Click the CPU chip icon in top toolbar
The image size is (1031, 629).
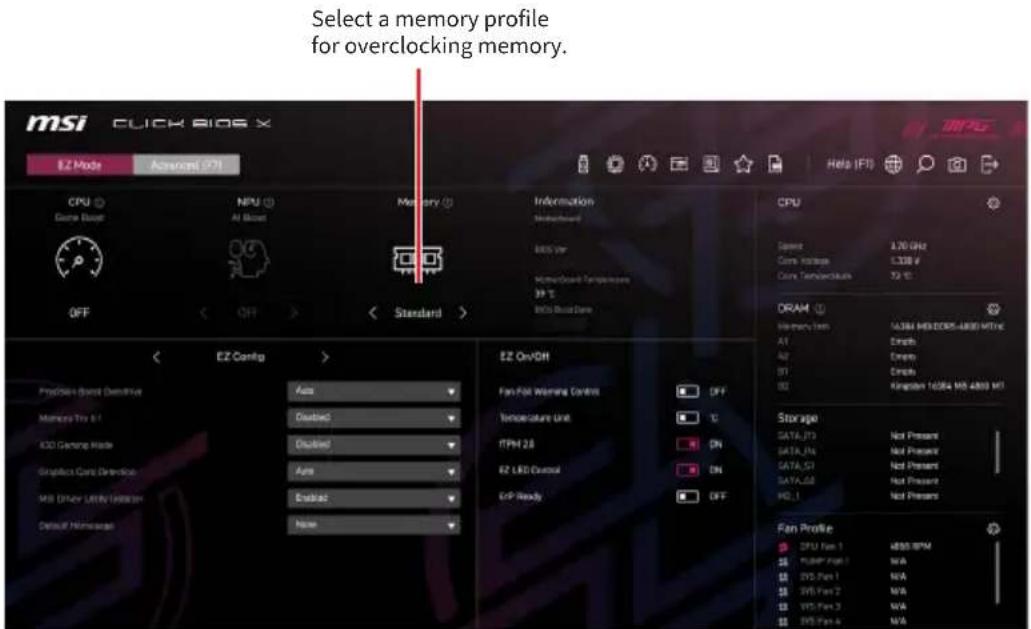(615, 164)
